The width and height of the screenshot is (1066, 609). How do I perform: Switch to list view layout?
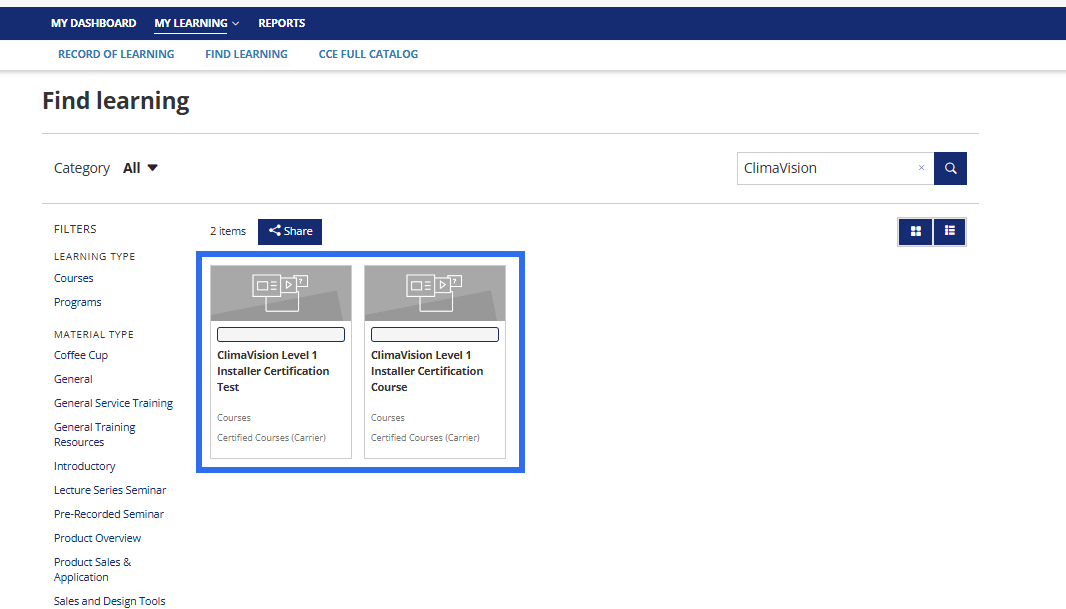[x=950, y=232]
